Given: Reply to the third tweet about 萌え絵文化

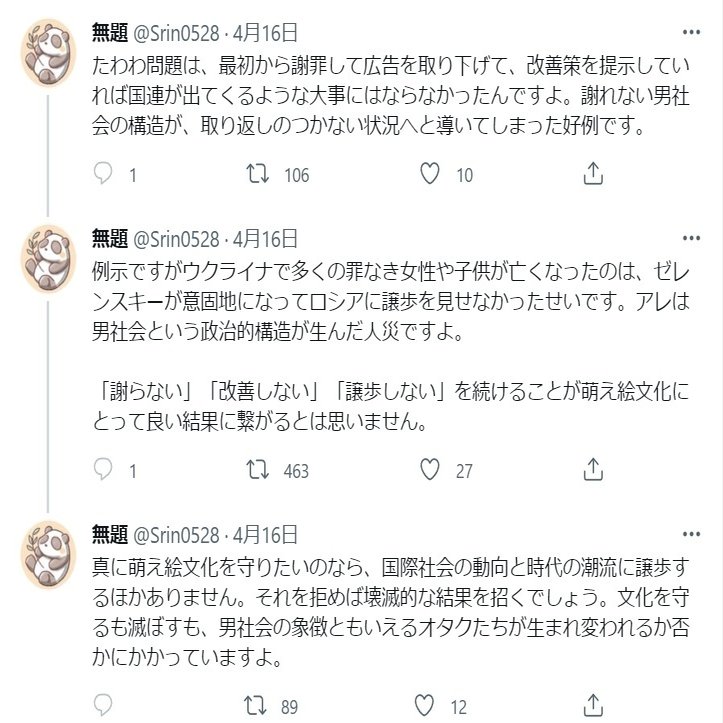Looking at the screenshot, I should 104,705.
